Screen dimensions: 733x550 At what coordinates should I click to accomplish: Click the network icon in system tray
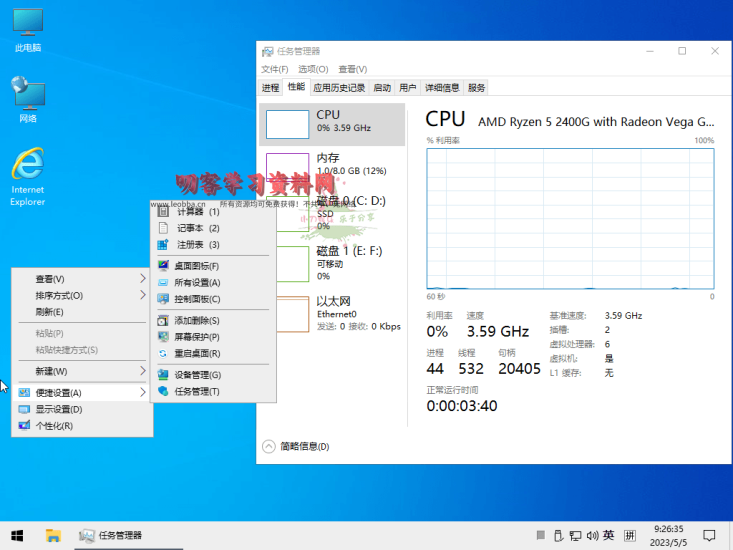pyautogui.click(x=575, y=536)
